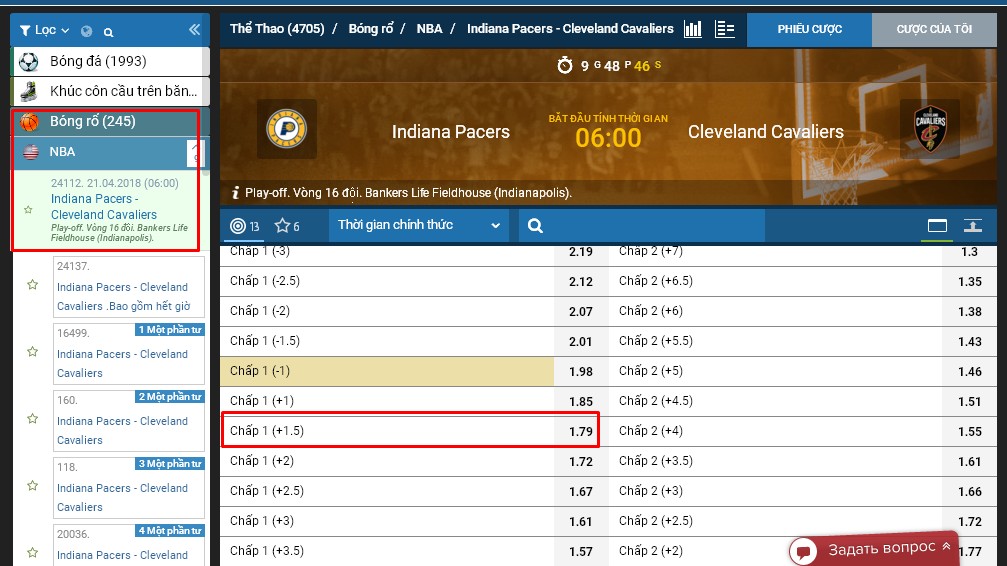The image size is (1007, 566).
Task: Click the collapse-all upload arrow icon
Action: pos(973,226)
